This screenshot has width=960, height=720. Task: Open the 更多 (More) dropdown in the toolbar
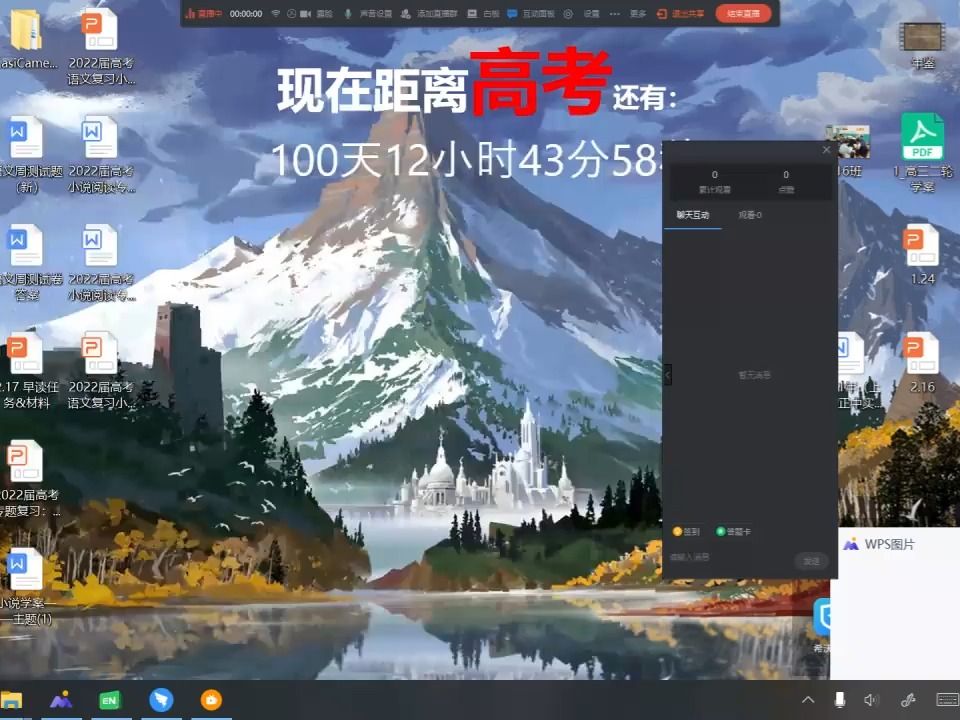[637, 14]
